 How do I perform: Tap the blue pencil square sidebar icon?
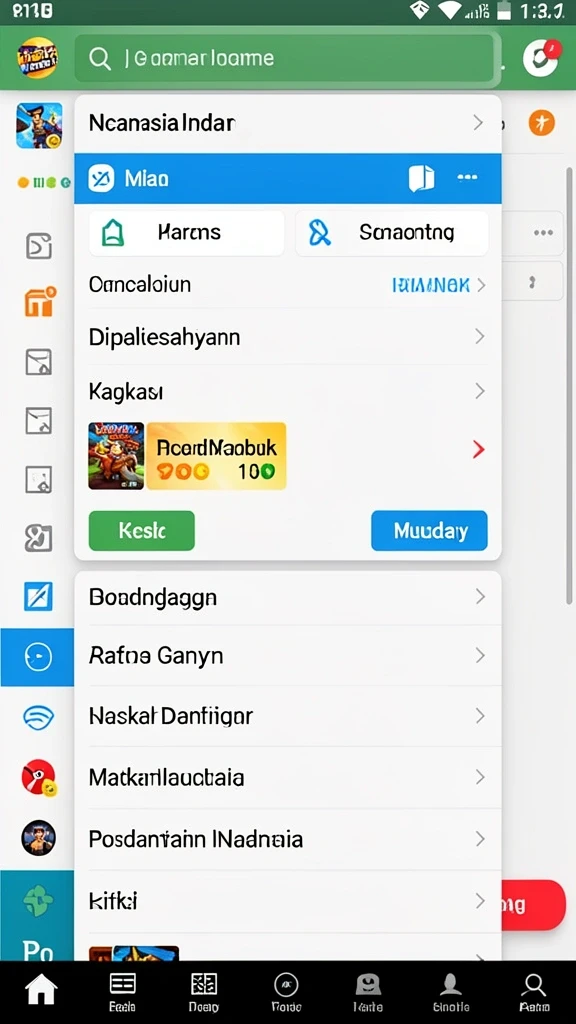coord(38,596)
